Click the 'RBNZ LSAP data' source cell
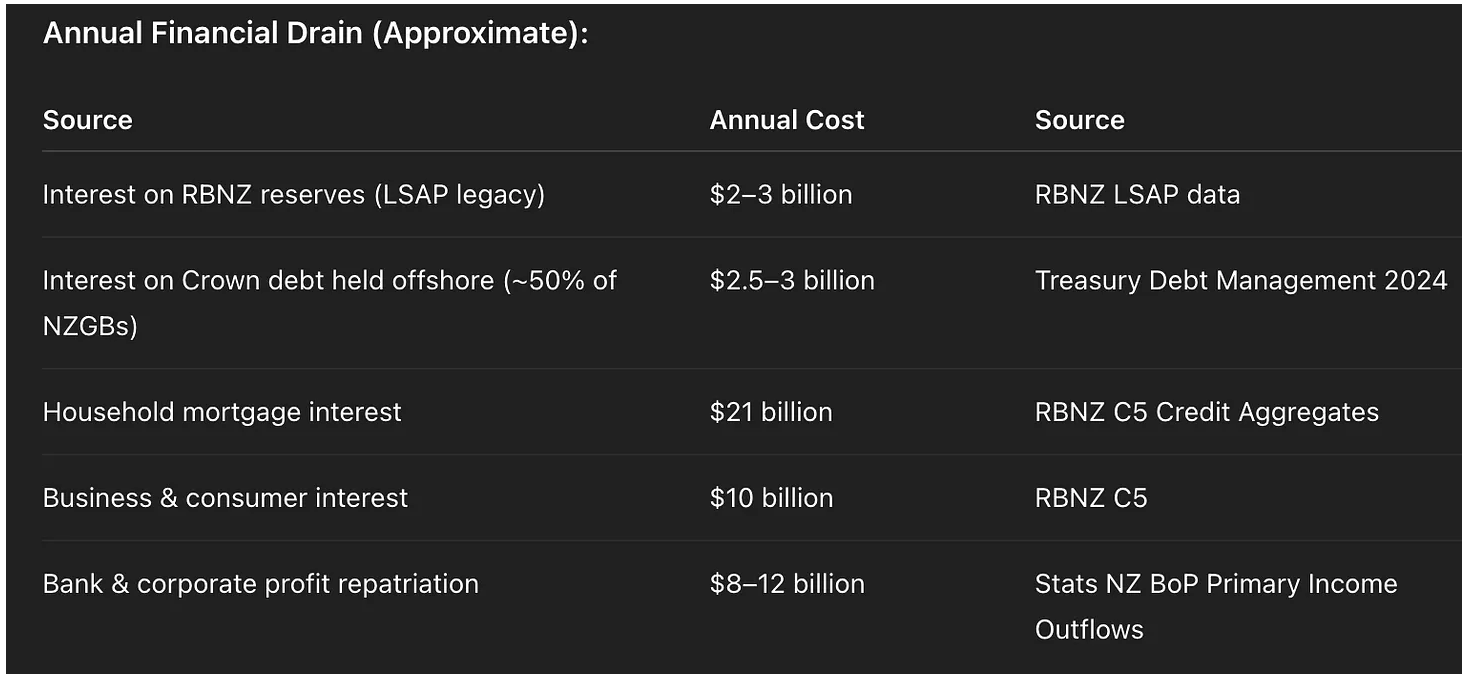 point(1137,194)
